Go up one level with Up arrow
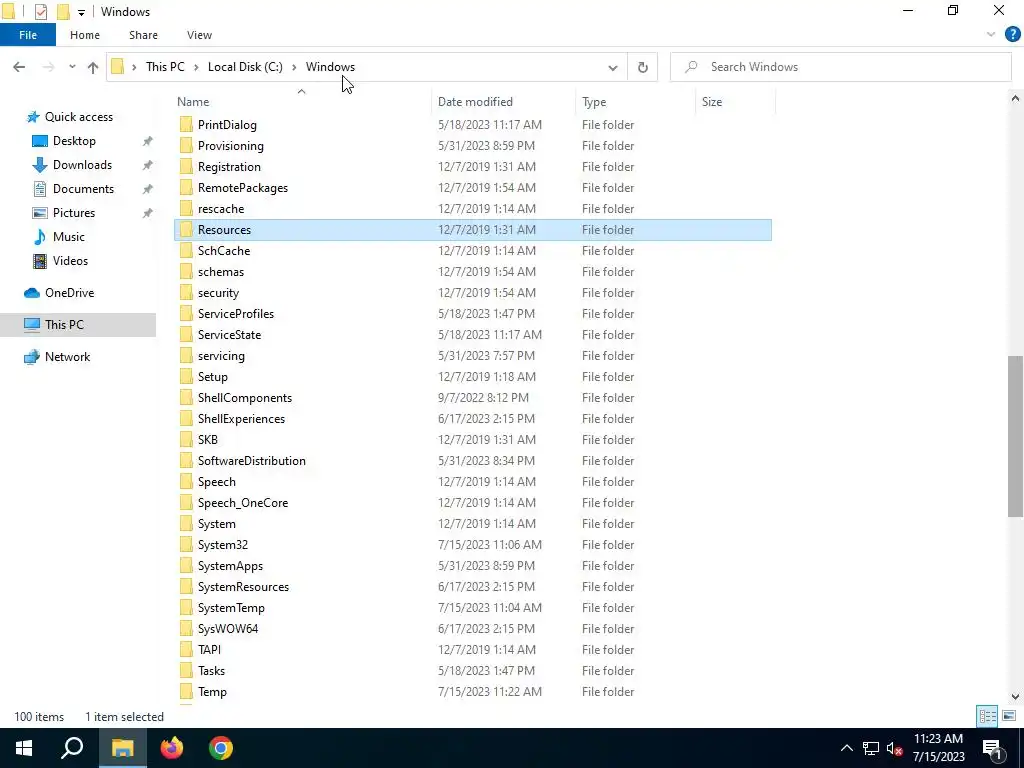The height and width of the screenshot is (768, 1024). click(x=93, y=67)
